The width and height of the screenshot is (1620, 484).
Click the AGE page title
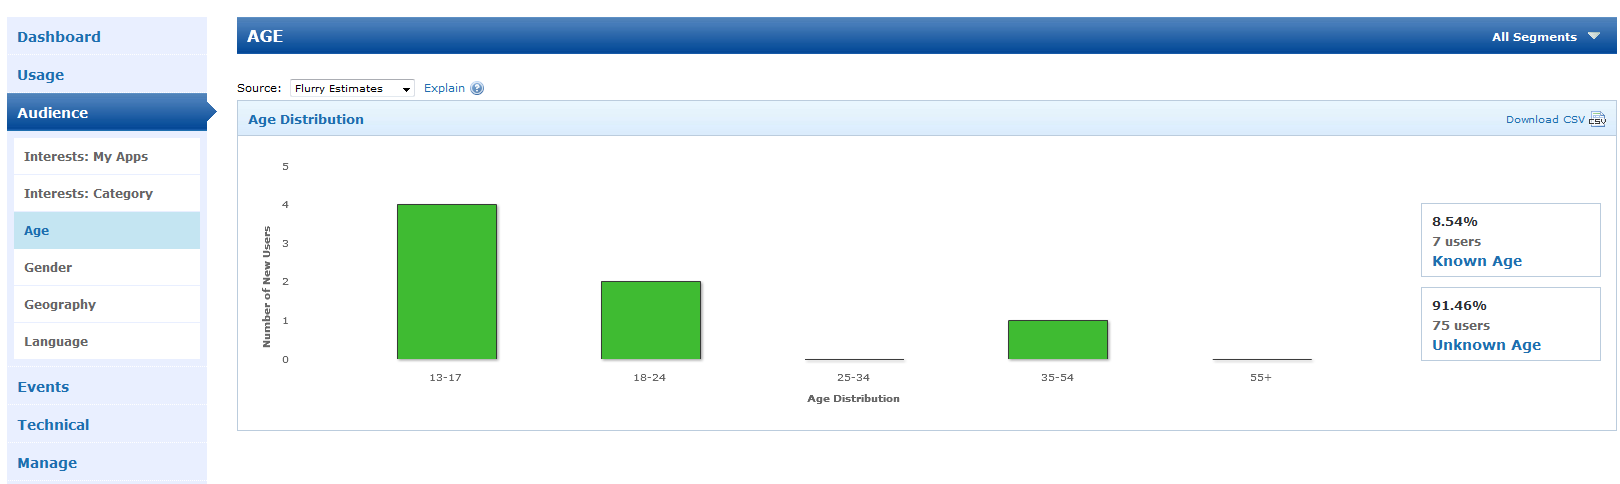point(265,36)
